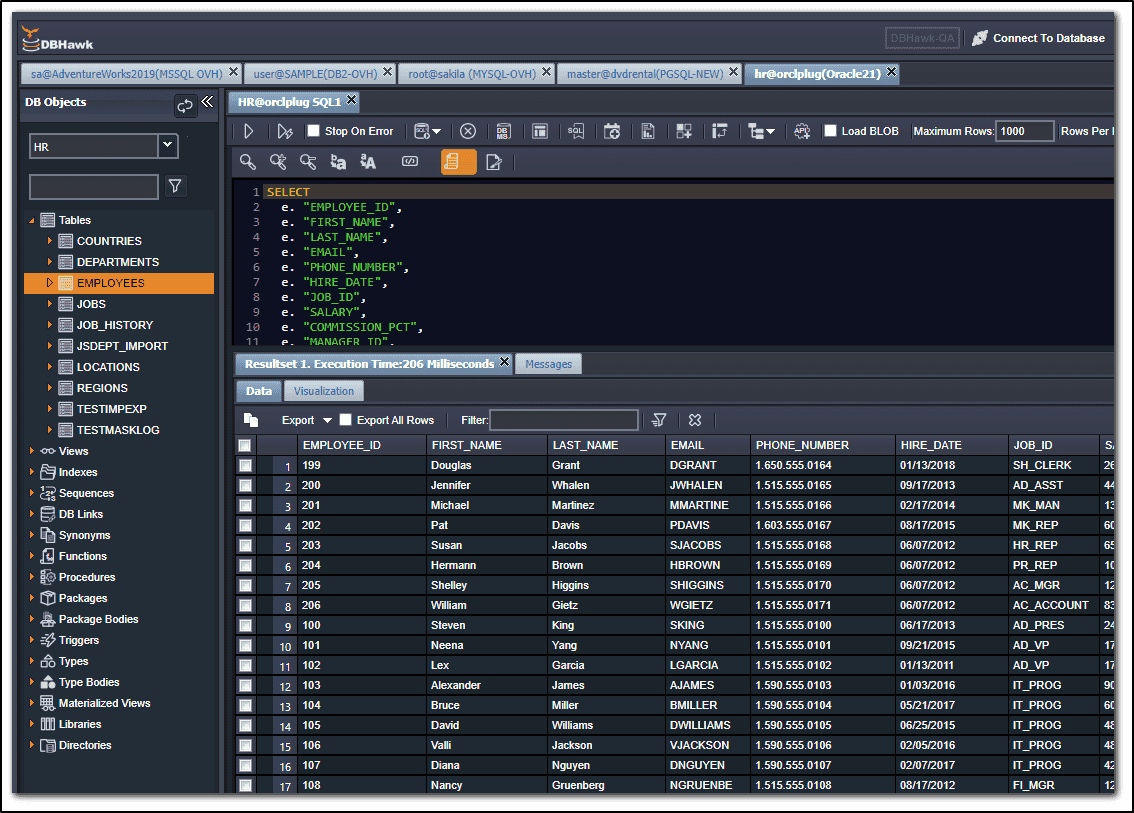
Task: Apply the resultset filter funnel icon
Action: click(x=659, y=420)
